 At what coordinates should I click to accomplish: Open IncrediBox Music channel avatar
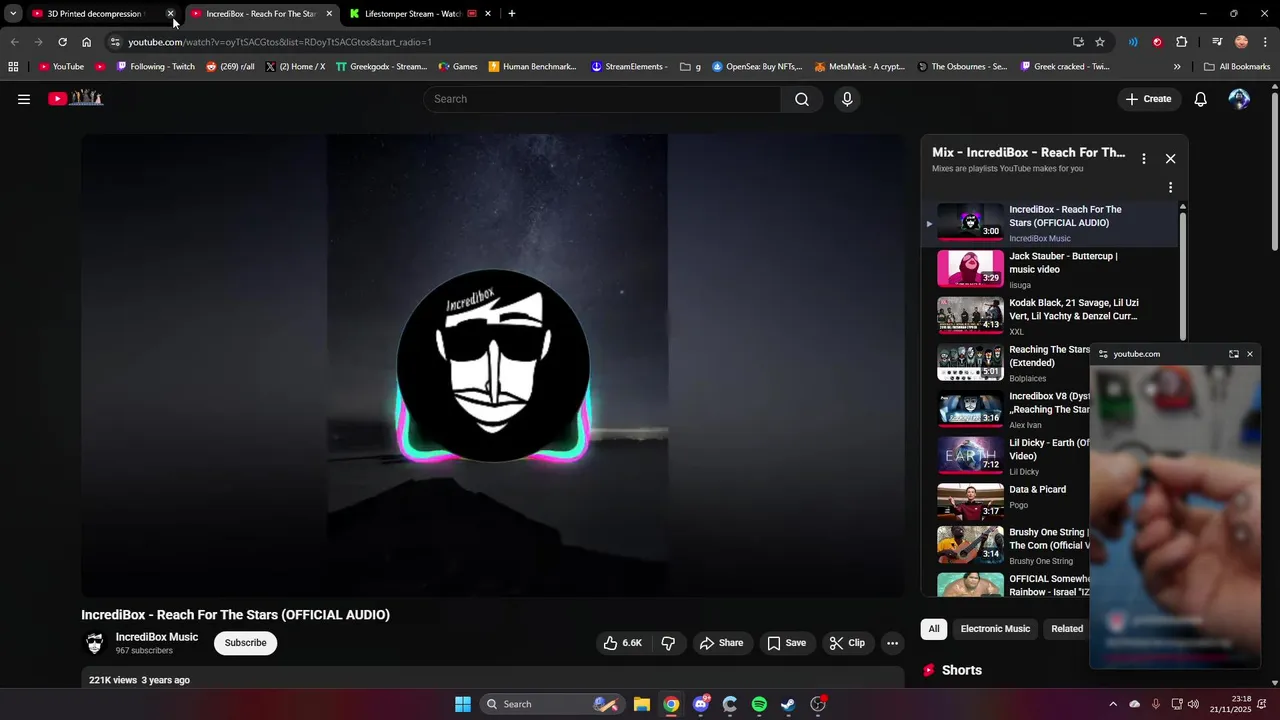point(95,643)
